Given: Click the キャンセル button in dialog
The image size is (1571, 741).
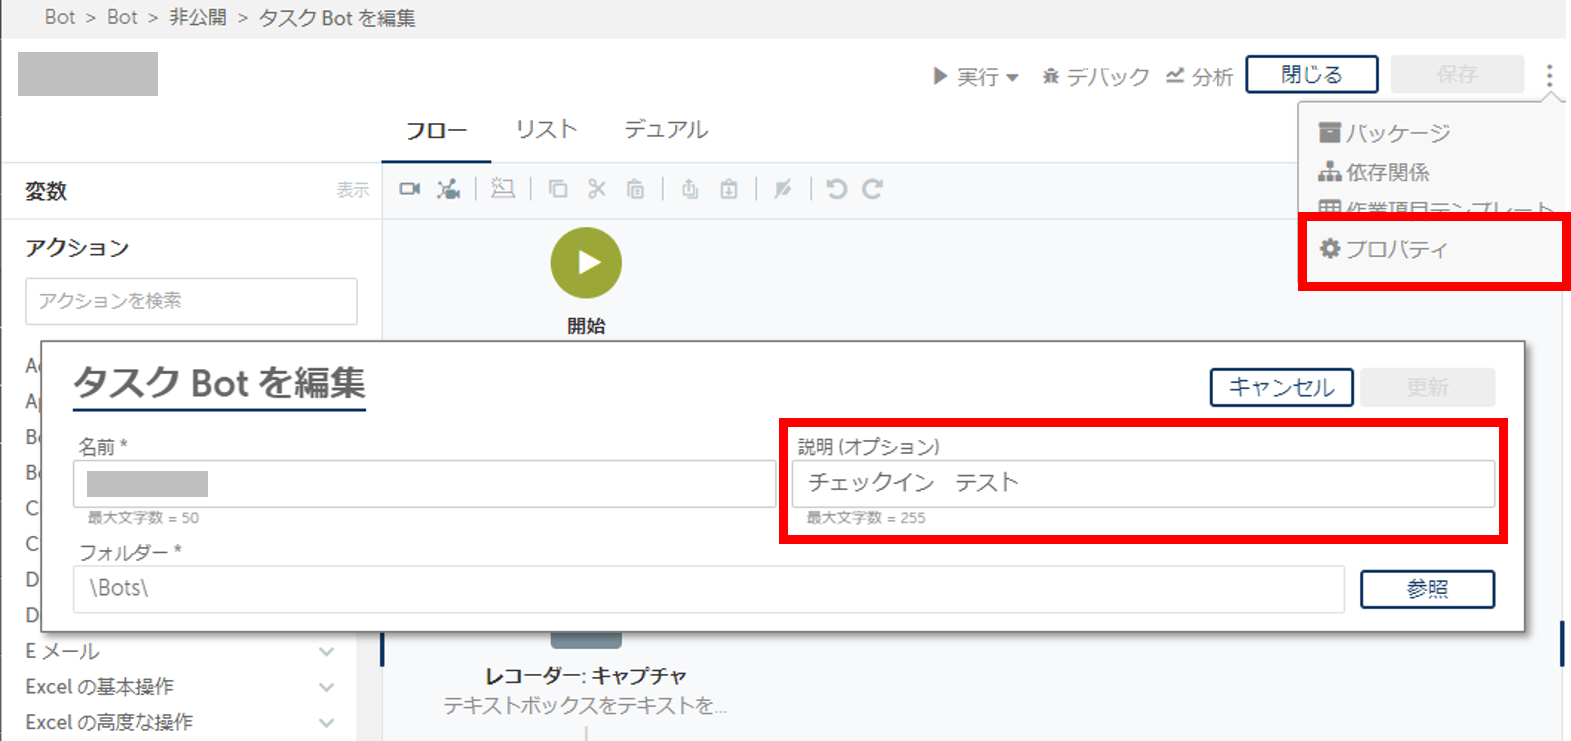Looking at the screenshot, I should click(1281, 387).
